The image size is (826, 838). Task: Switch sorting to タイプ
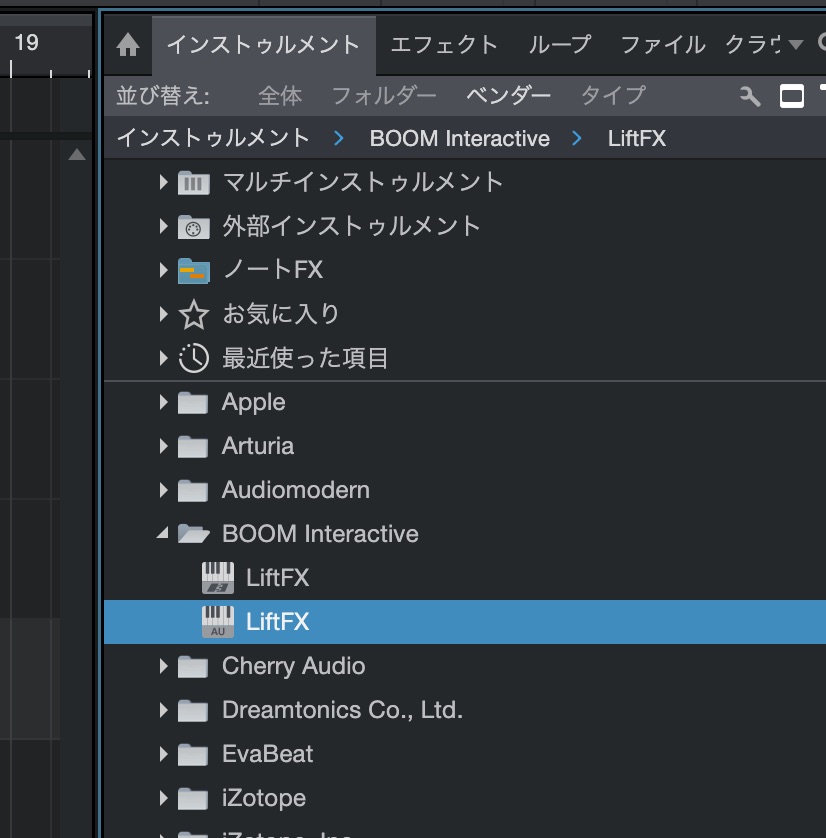point(612,96)
